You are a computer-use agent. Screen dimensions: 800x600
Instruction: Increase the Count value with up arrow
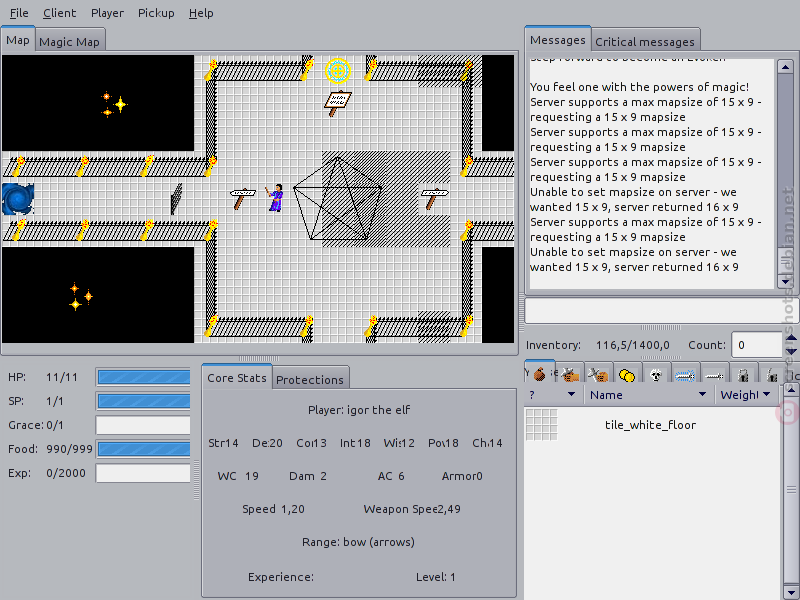coord(790,338)
